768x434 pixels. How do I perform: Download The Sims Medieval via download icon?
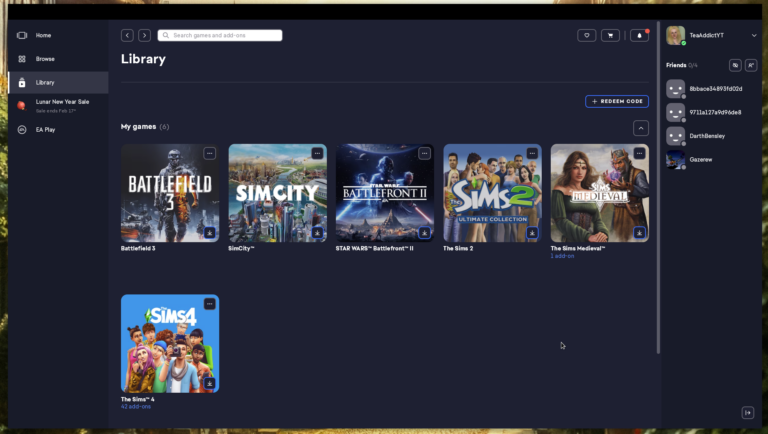coord(640,233)
